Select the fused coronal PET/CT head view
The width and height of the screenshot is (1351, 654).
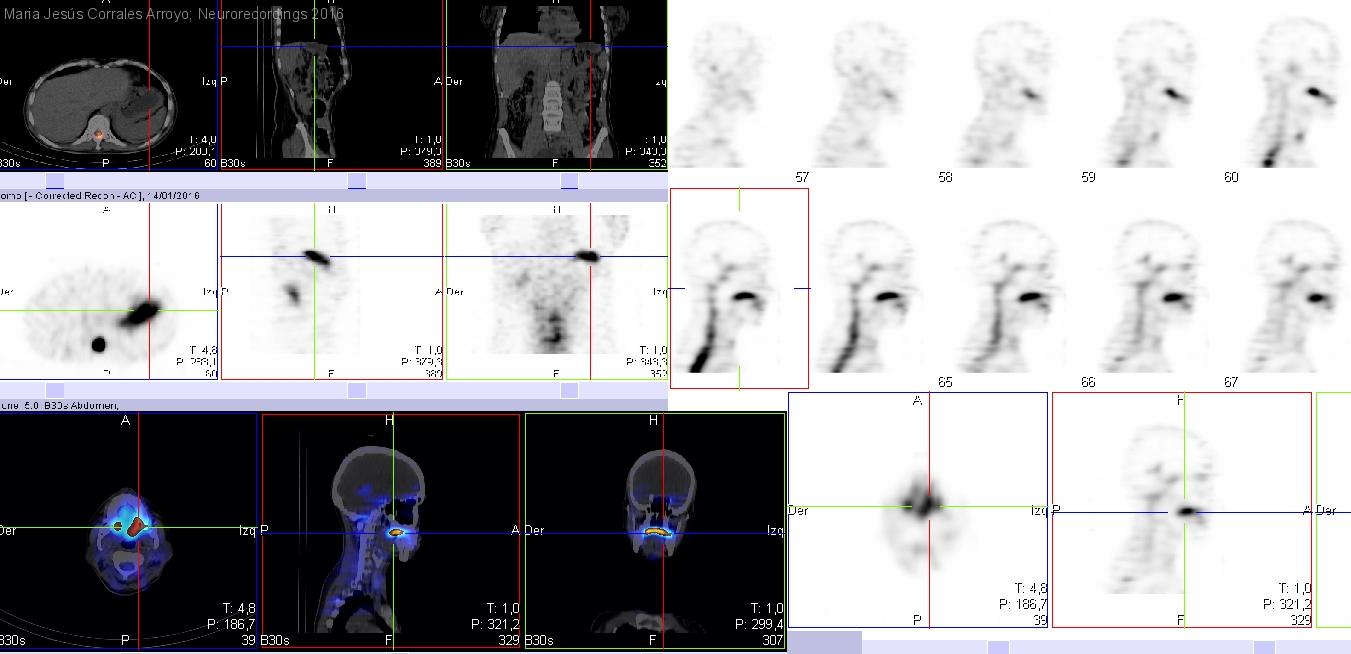click(654, 530)
